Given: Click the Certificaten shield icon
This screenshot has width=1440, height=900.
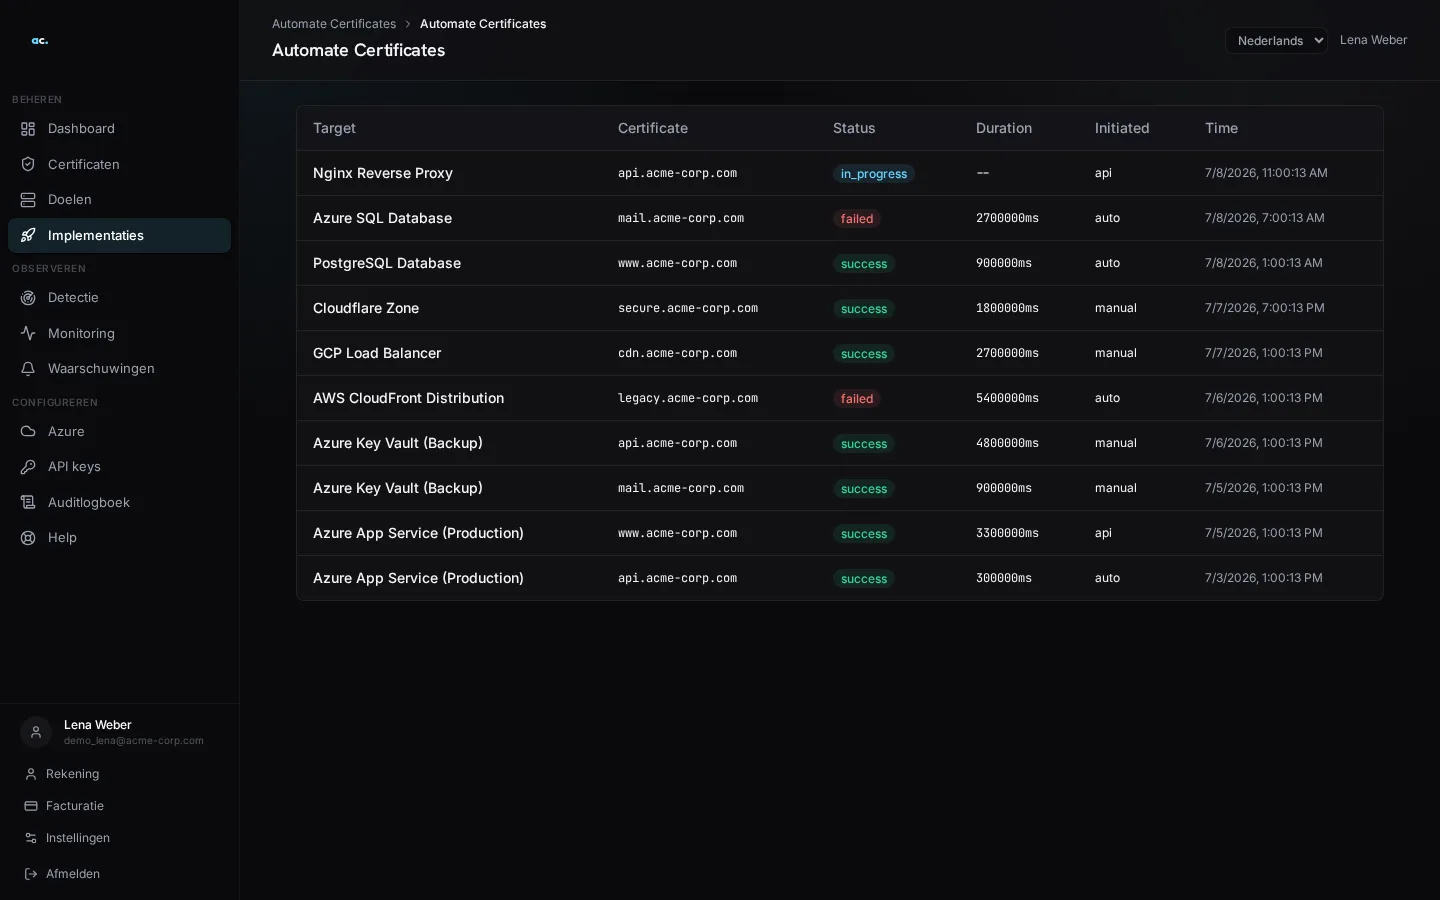Looking at the screenshot, I should click(28, 164).
